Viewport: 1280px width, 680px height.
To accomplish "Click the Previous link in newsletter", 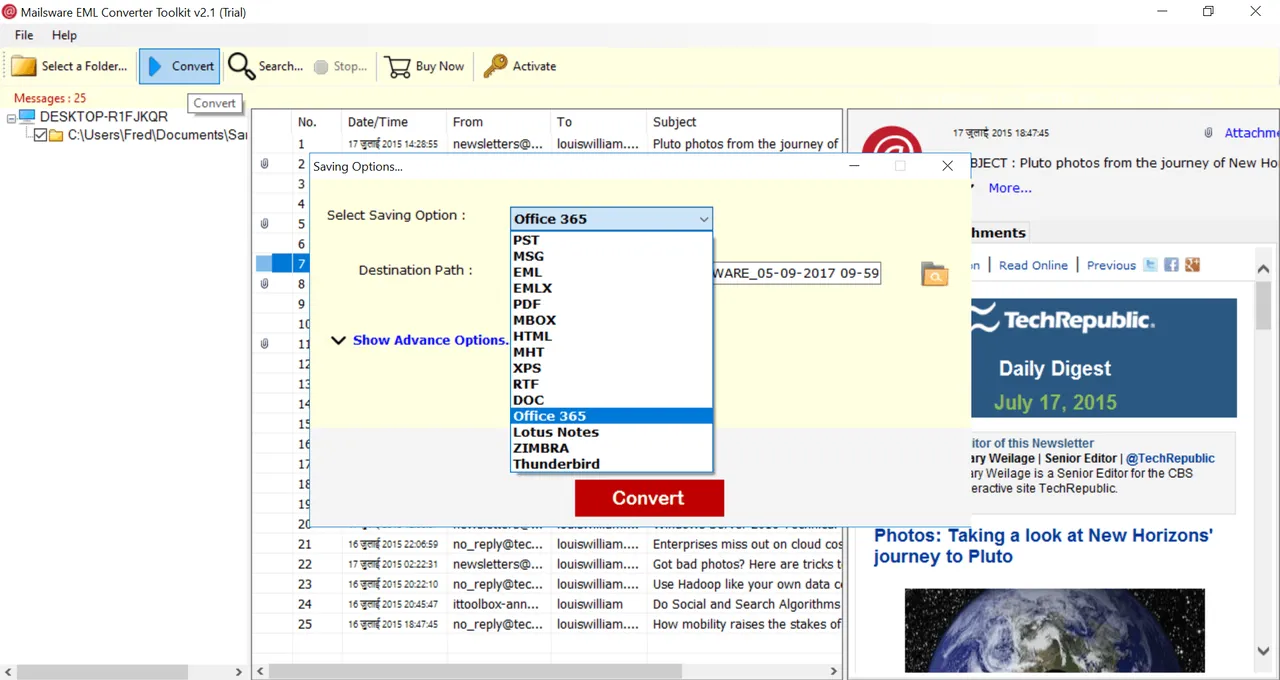I will tap(1111, 265).
